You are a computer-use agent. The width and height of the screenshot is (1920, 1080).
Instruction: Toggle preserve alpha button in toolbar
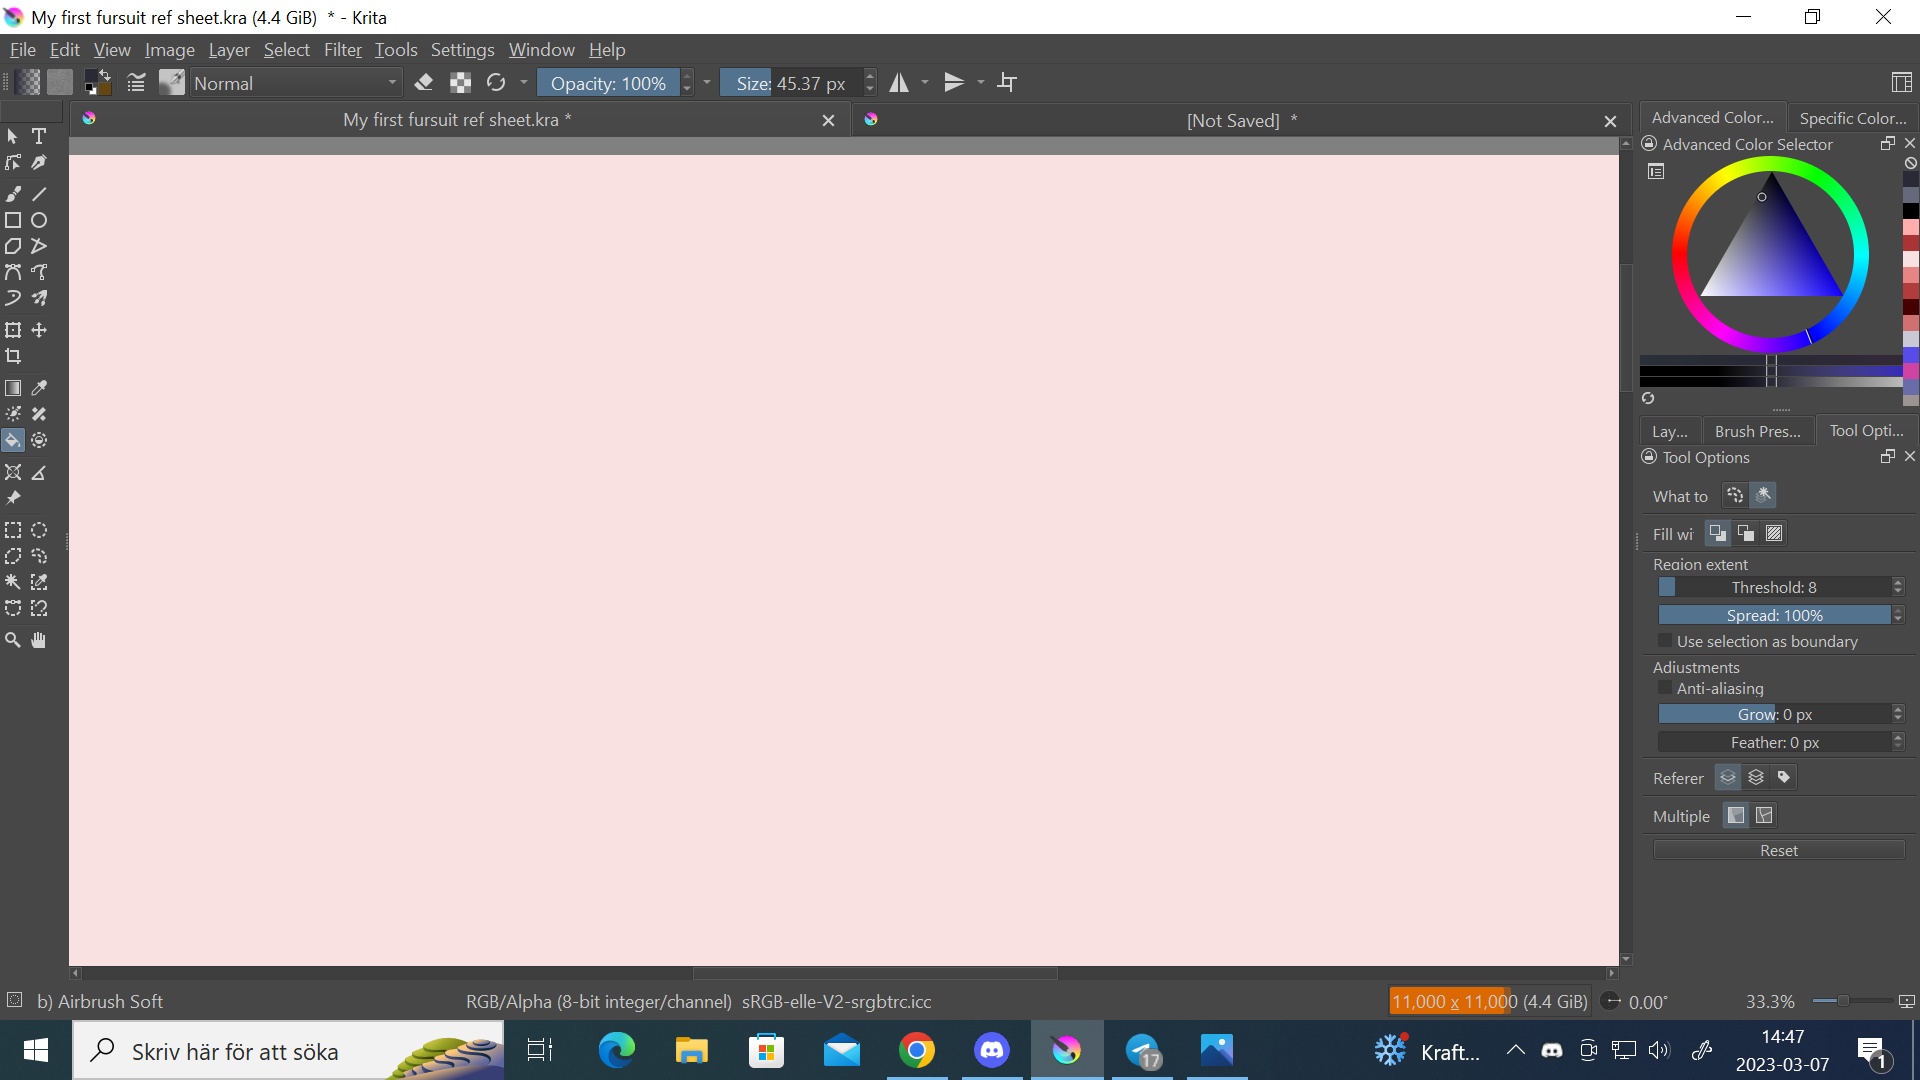click(x=460, y=83)
